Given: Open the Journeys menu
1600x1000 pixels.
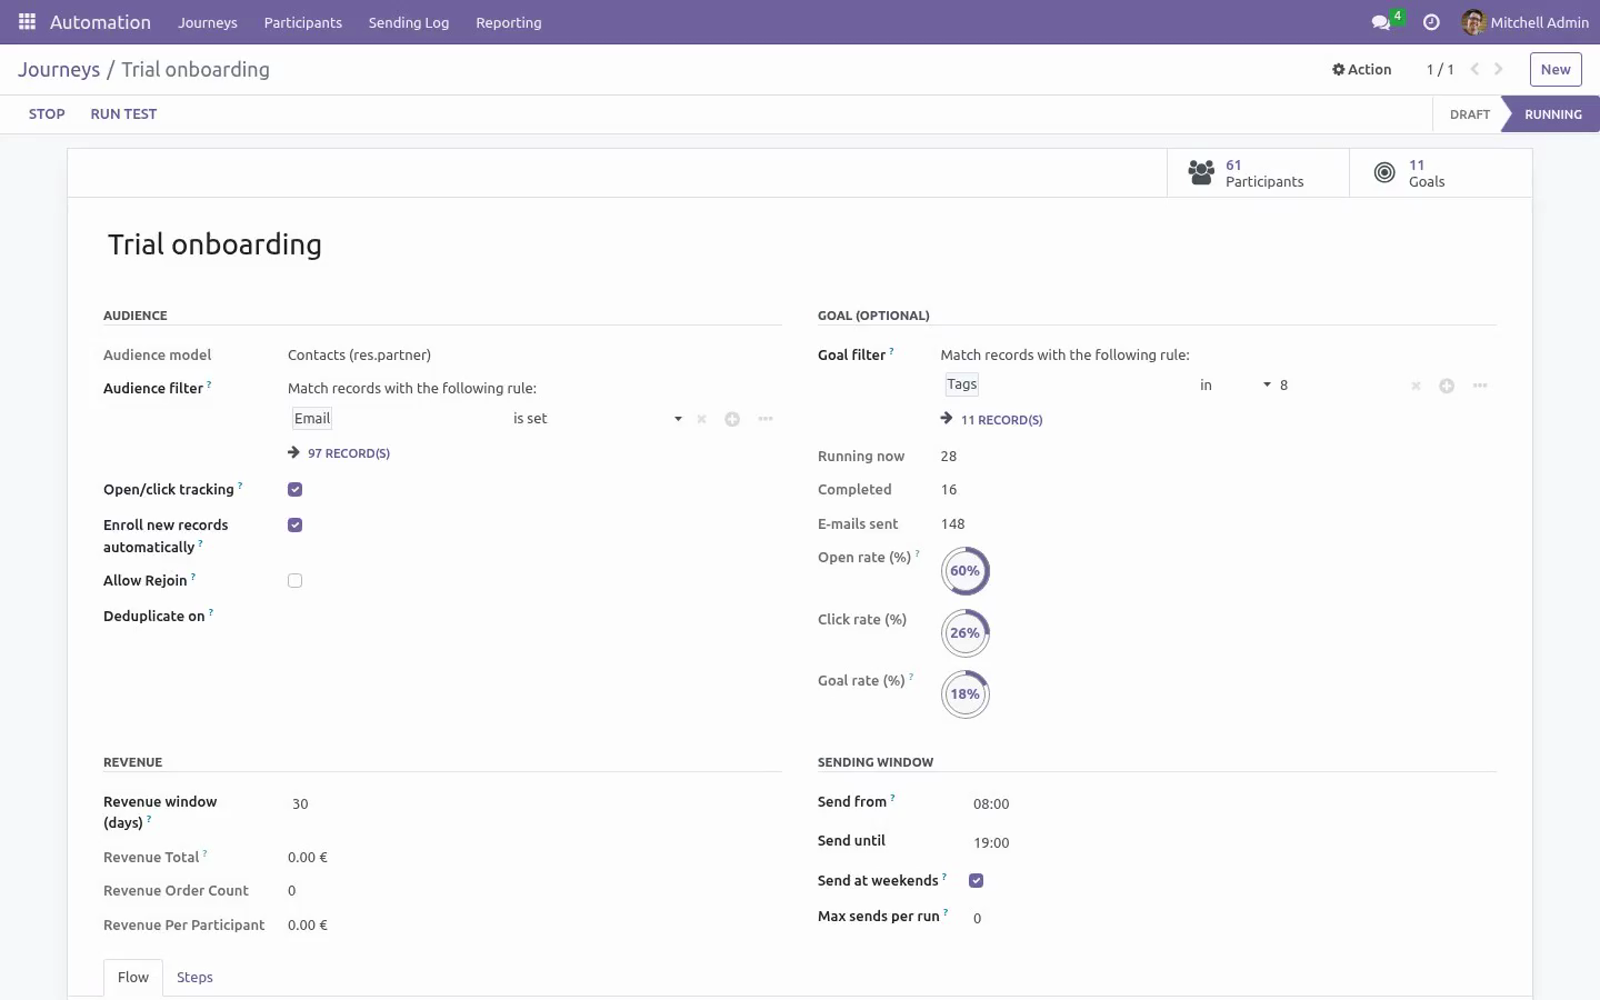Looking at the screenshot, I should click(208, 22).
